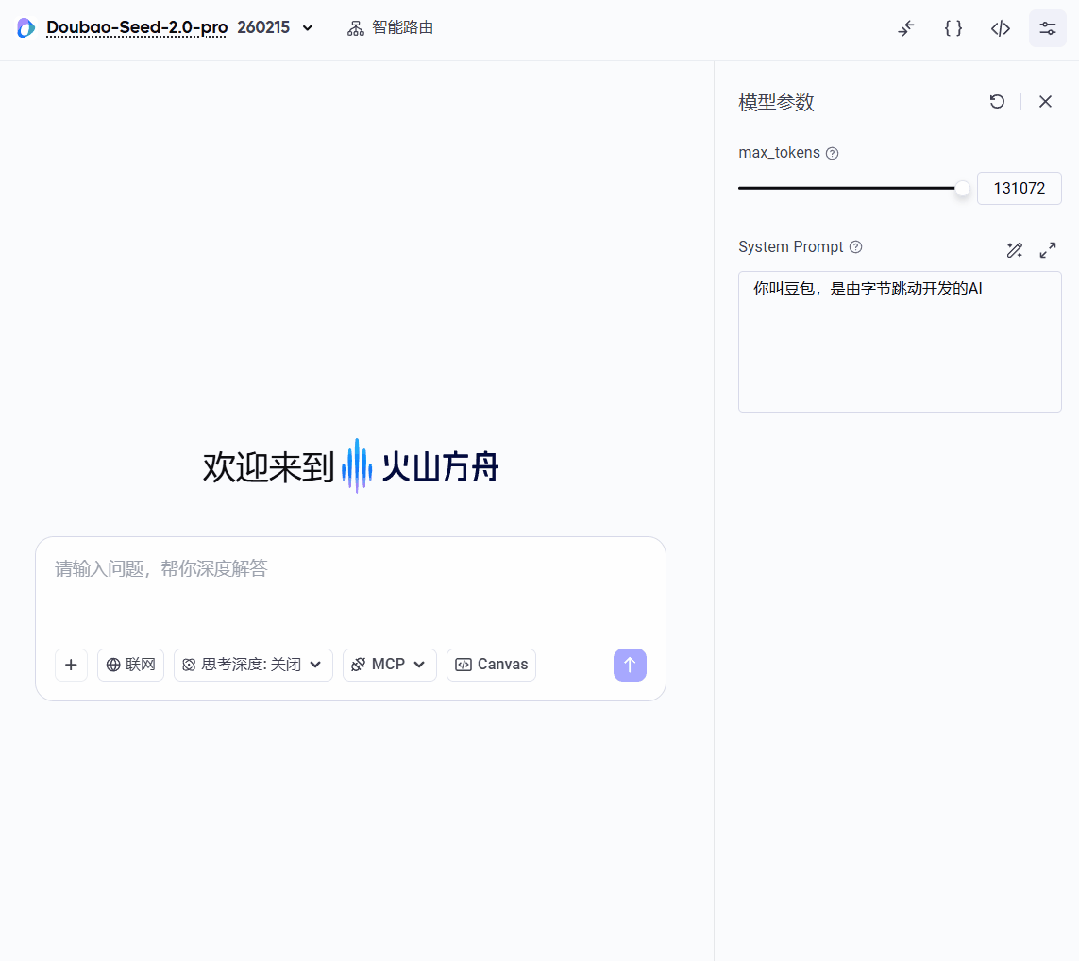Open the 思考深度 depth selection chevron

click(316, 664)
